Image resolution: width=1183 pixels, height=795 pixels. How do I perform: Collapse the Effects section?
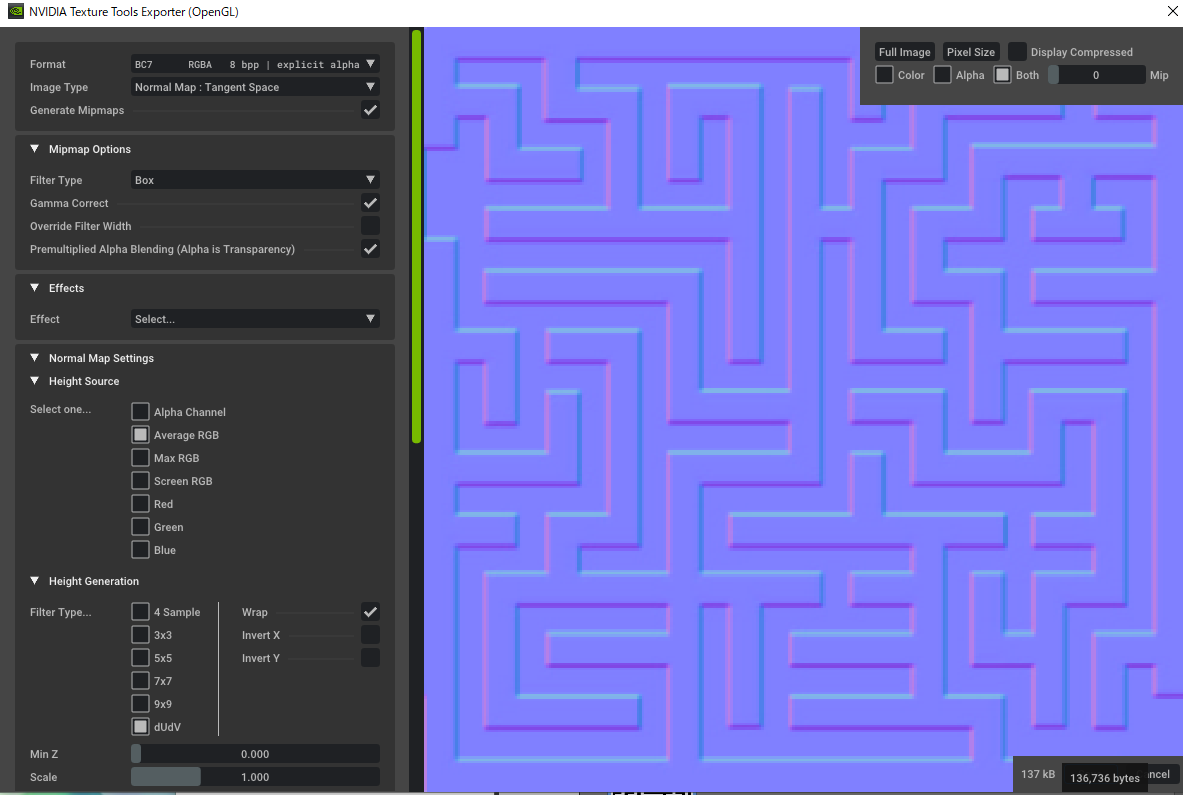(35, 288)
